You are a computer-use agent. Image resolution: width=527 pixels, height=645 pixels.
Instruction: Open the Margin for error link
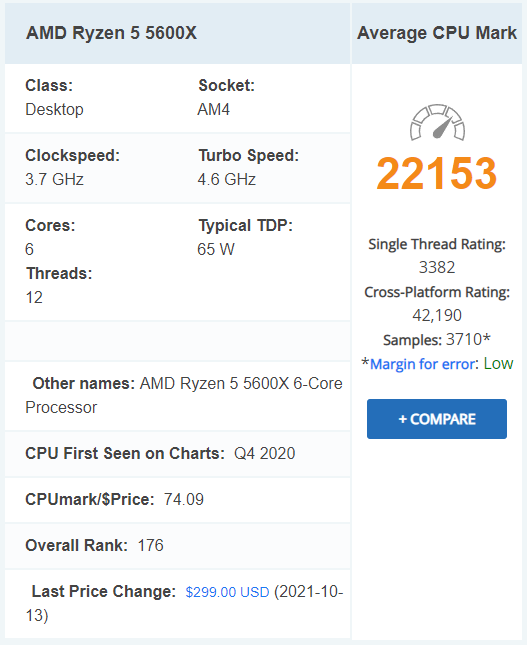[423, 364]
